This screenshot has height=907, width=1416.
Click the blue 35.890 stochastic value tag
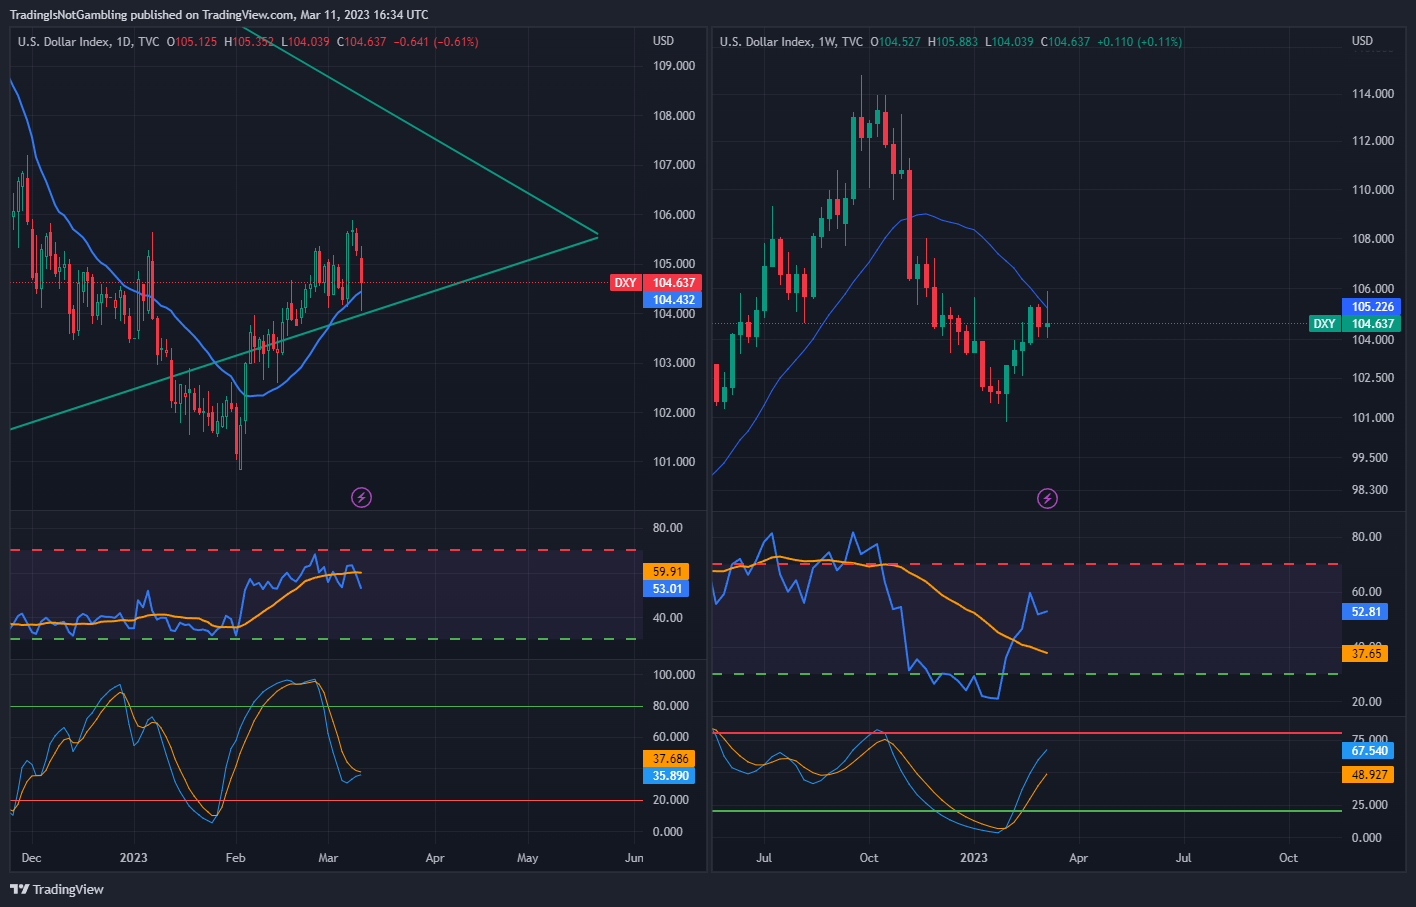point(670,776)
